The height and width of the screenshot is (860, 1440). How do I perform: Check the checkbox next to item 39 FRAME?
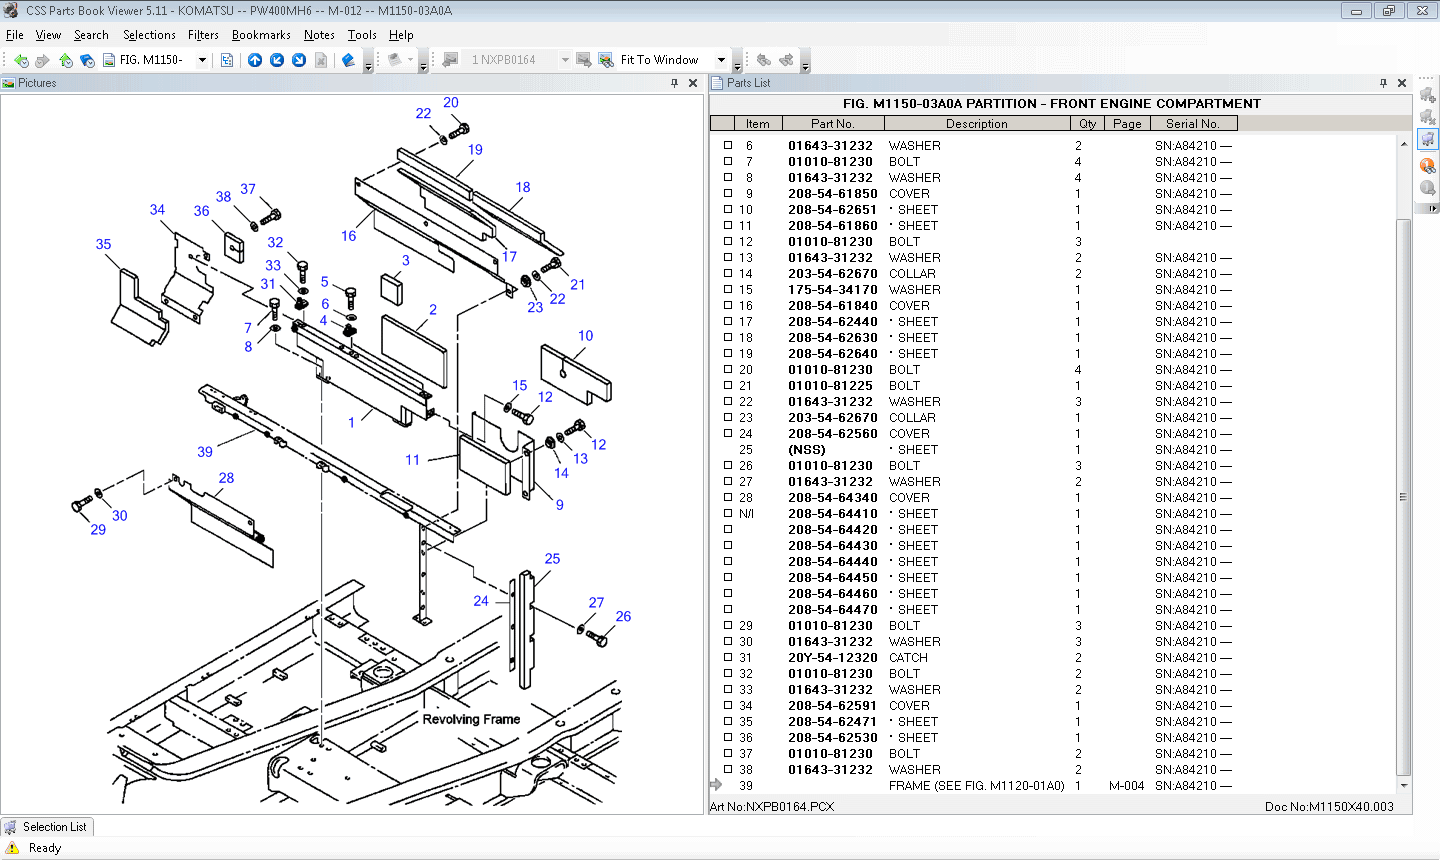click(x=727, y=785)
